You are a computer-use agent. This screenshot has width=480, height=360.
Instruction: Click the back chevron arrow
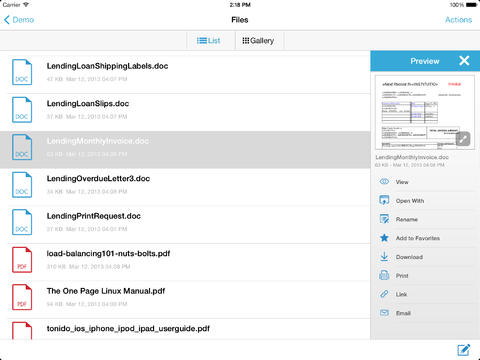point(7,20)
